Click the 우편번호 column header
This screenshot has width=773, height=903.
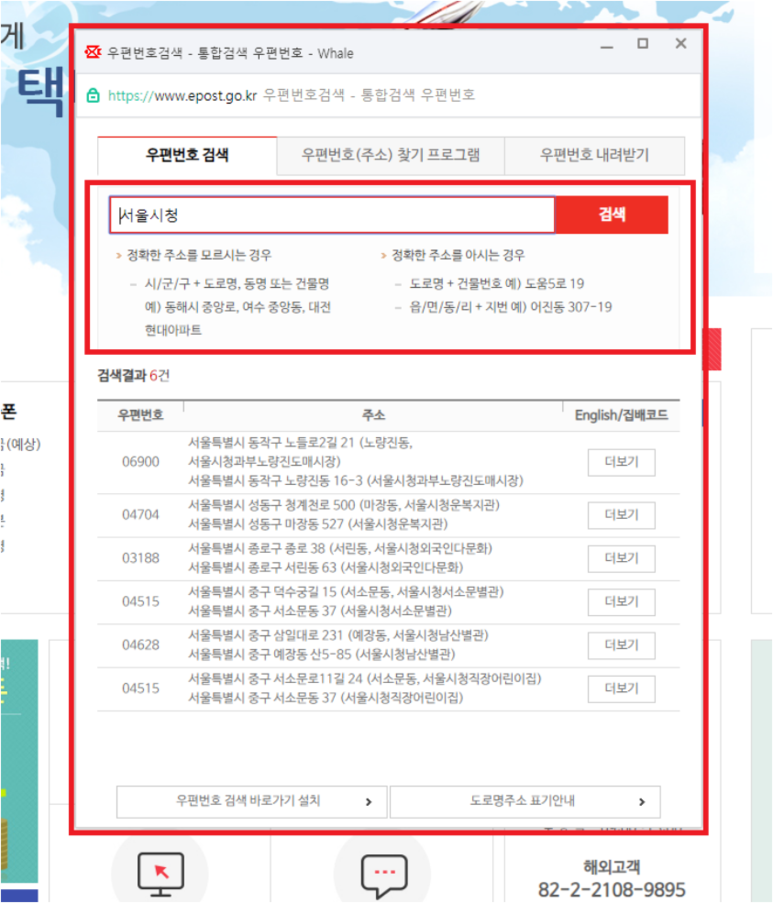[x=141, y=415]
